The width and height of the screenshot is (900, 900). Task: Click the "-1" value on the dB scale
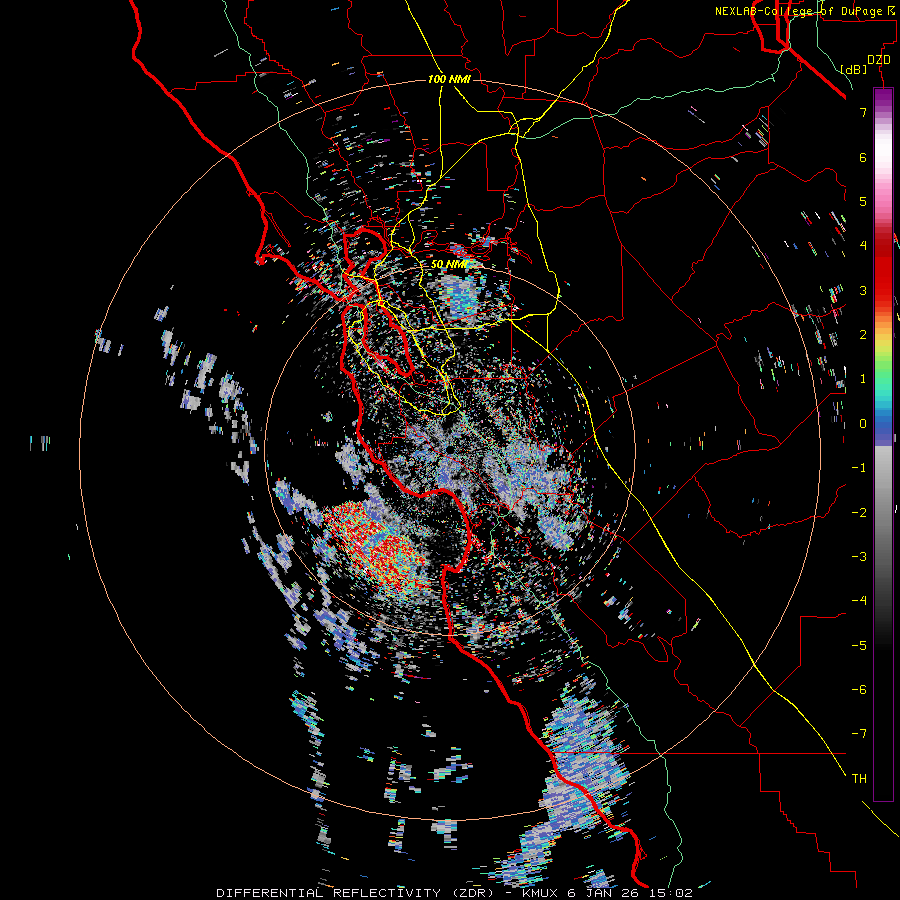point(859,468)
